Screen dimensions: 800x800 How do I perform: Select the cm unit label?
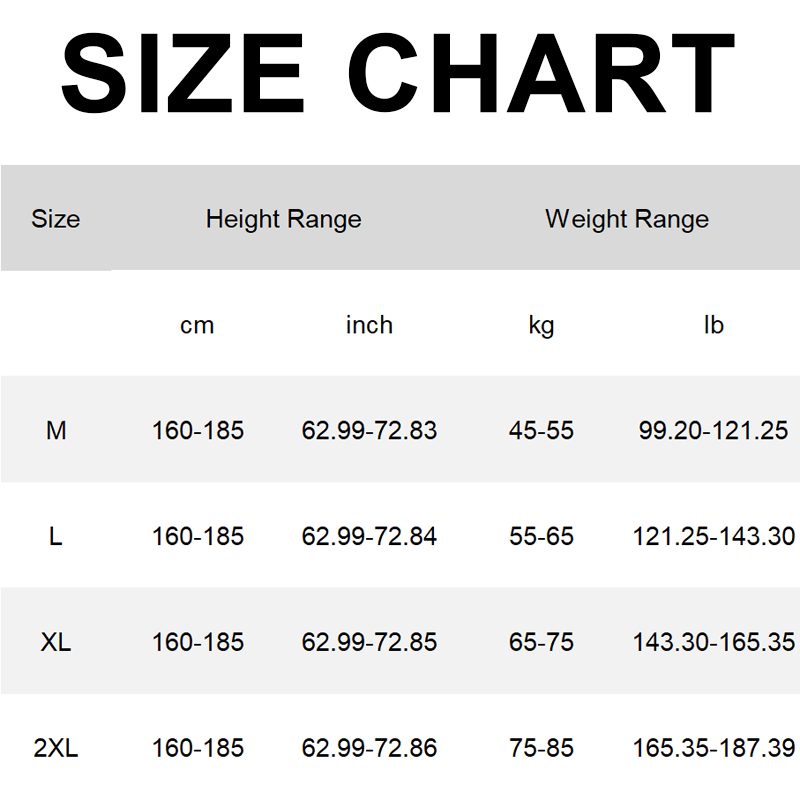click(197, 325)
